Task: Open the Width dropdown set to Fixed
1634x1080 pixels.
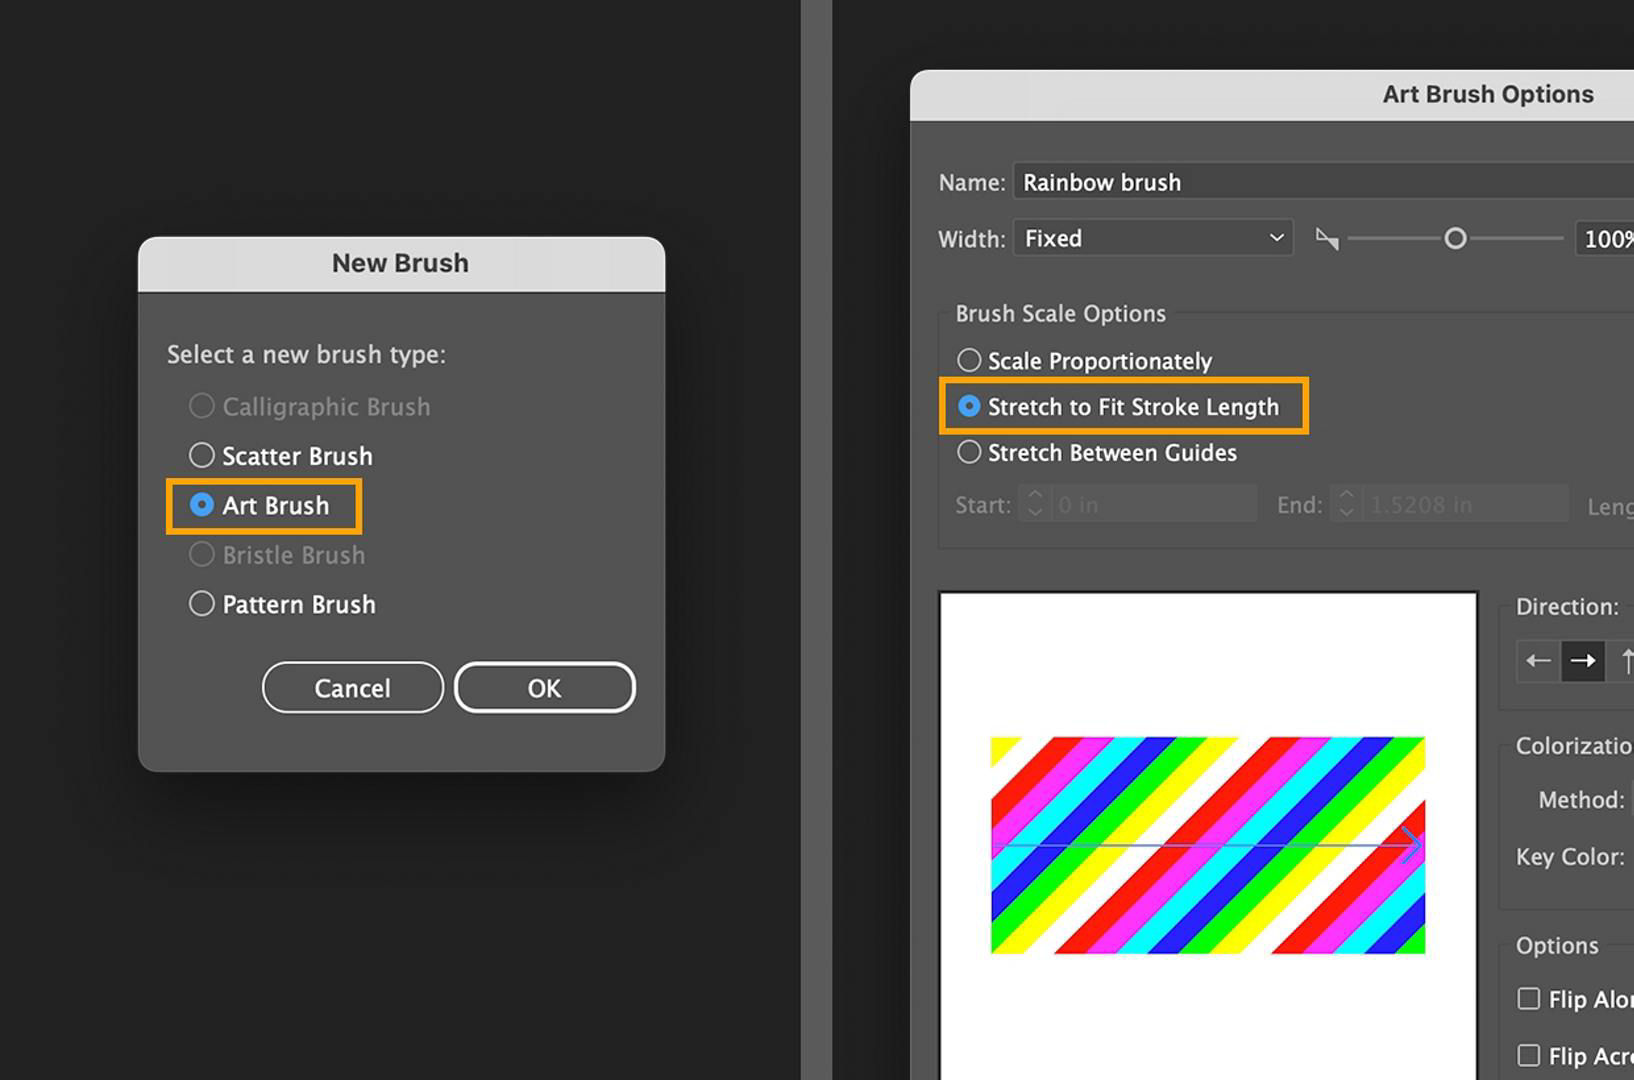Action: [x=1153, y=238]
